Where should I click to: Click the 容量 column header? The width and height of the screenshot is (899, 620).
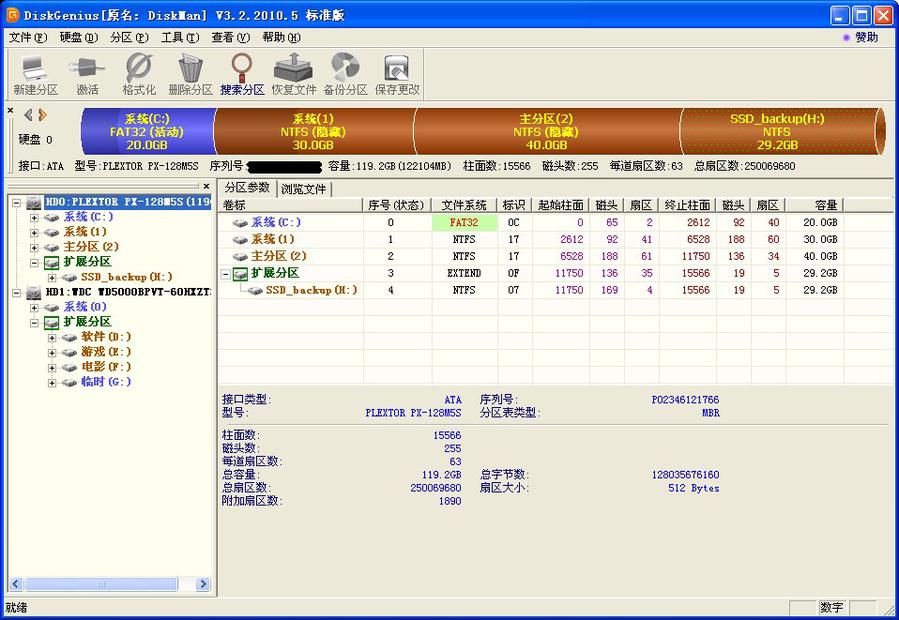pyautogui.click(x=814, y=205)
